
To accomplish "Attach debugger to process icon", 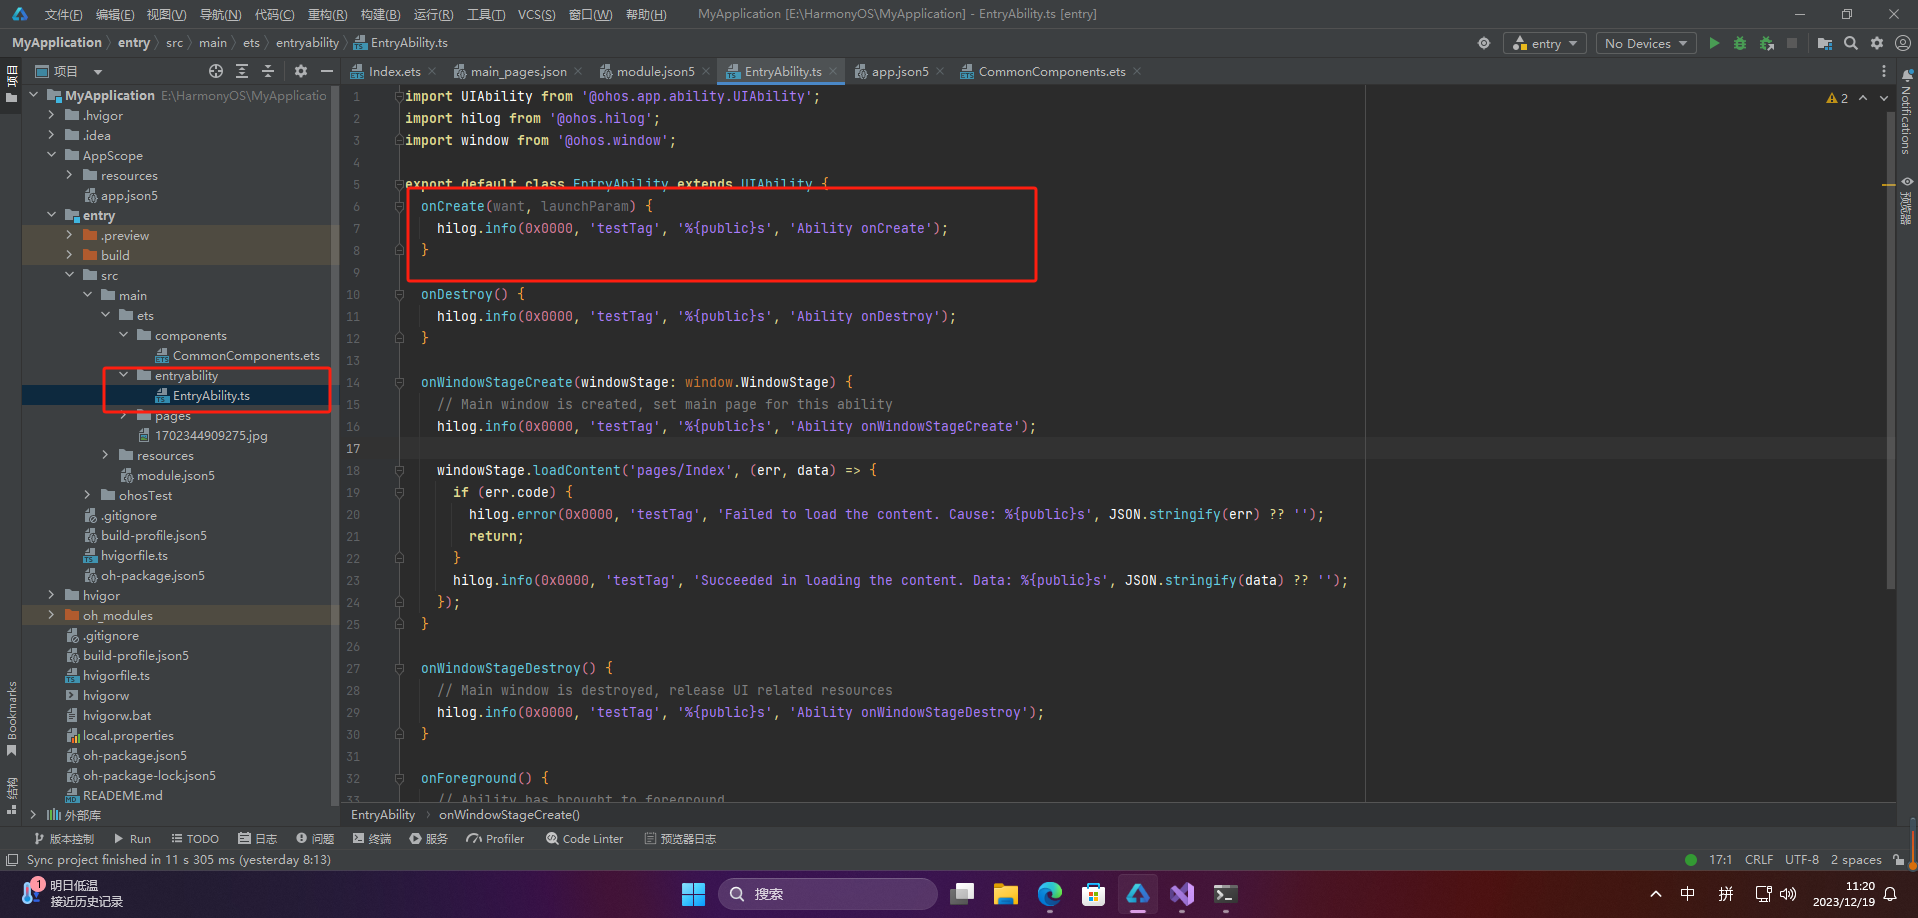I will point(1767,43).
